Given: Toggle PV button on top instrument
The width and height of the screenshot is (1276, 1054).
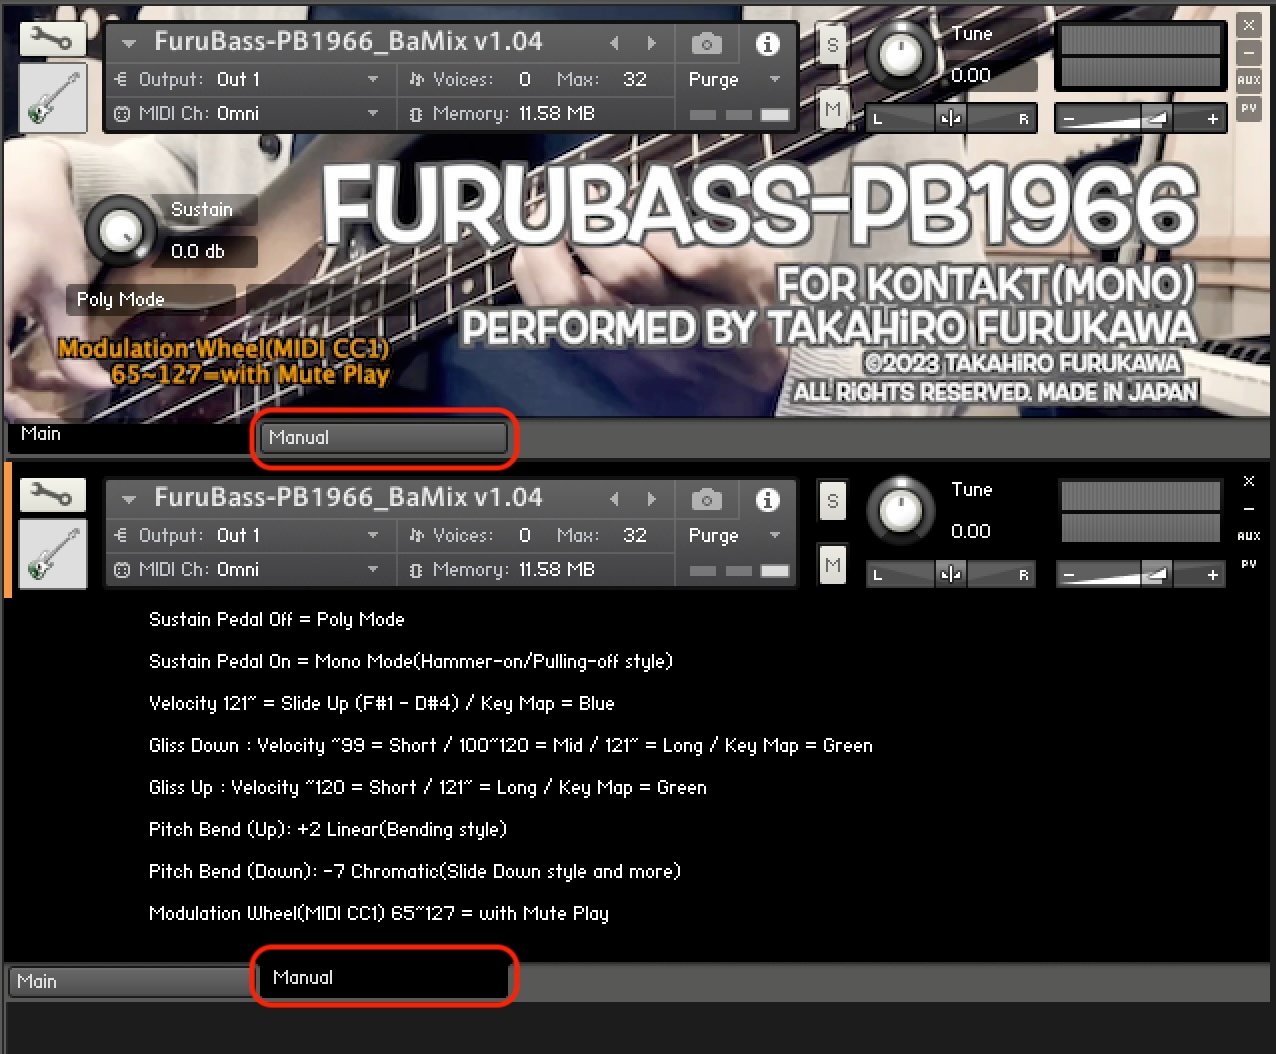Looking at the screenshot, I should click(x=1248, y=108).
